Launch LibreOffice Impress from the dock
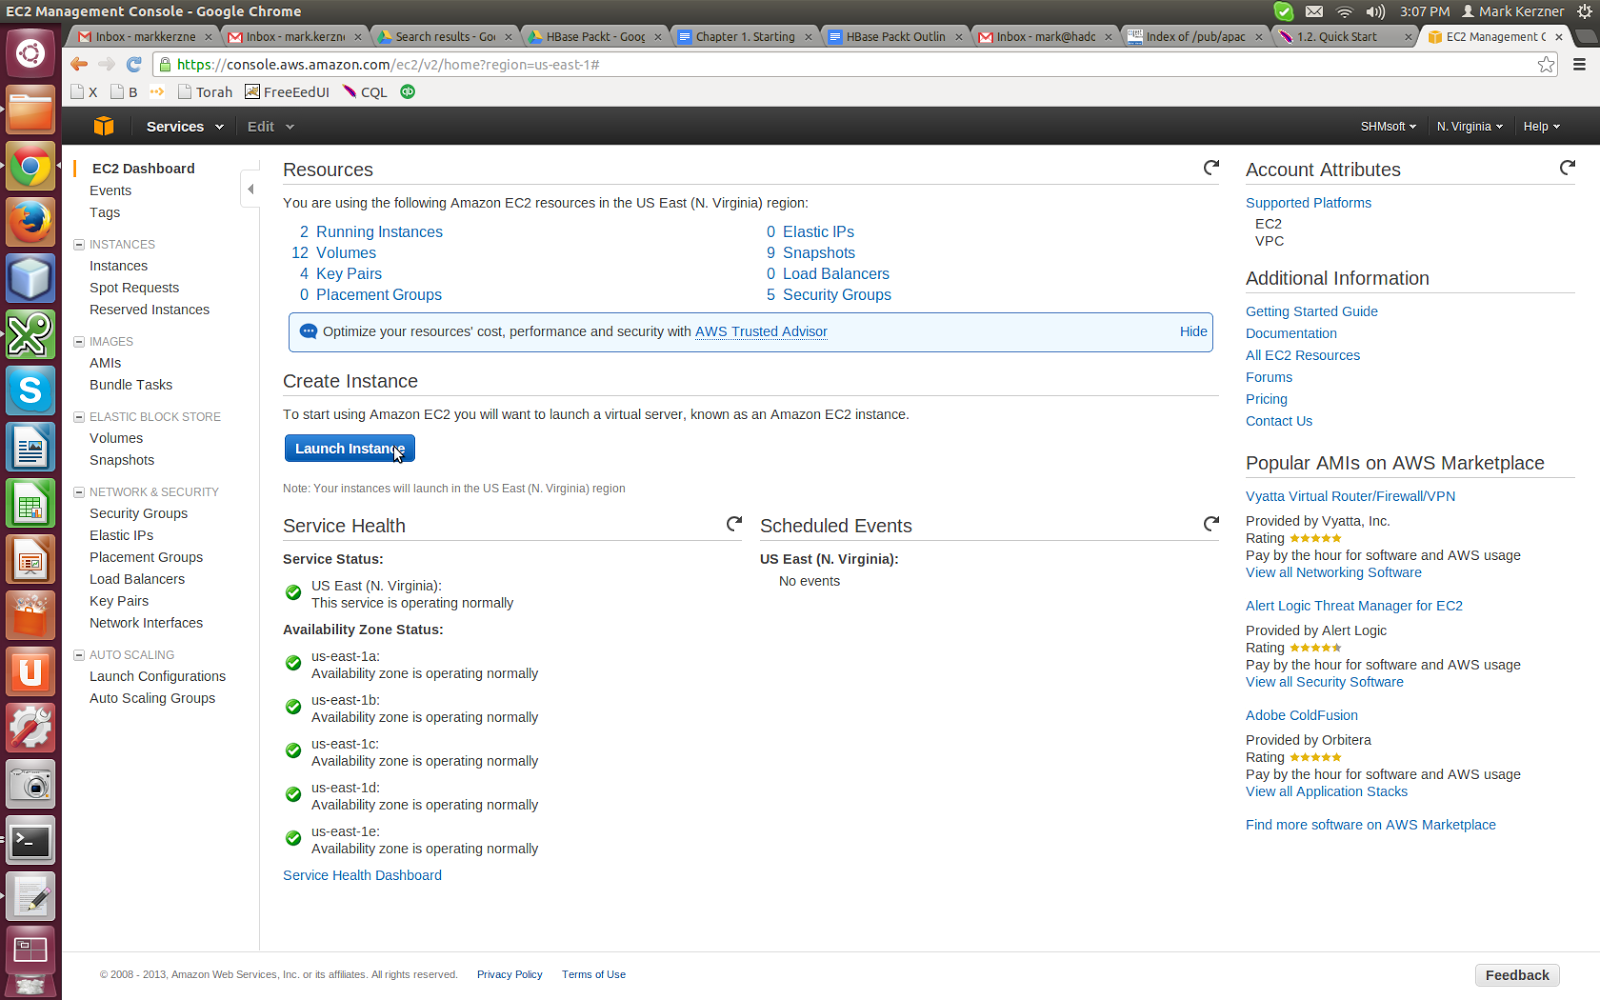 point(30,560)
